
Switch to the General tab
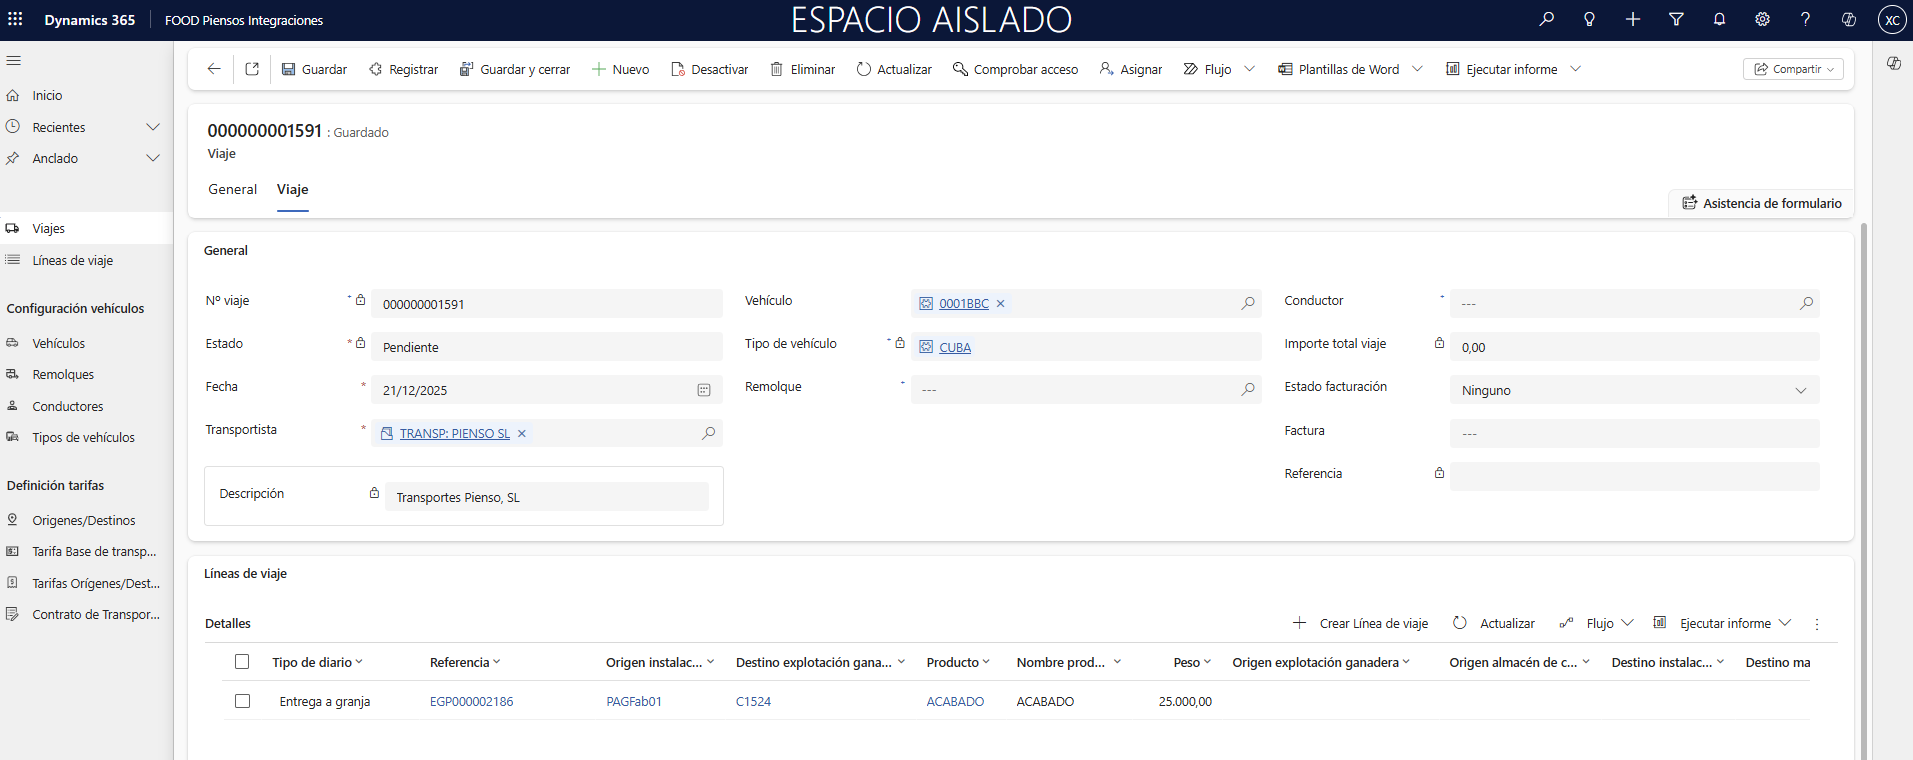pyautogui.click(x=232, y=189)
